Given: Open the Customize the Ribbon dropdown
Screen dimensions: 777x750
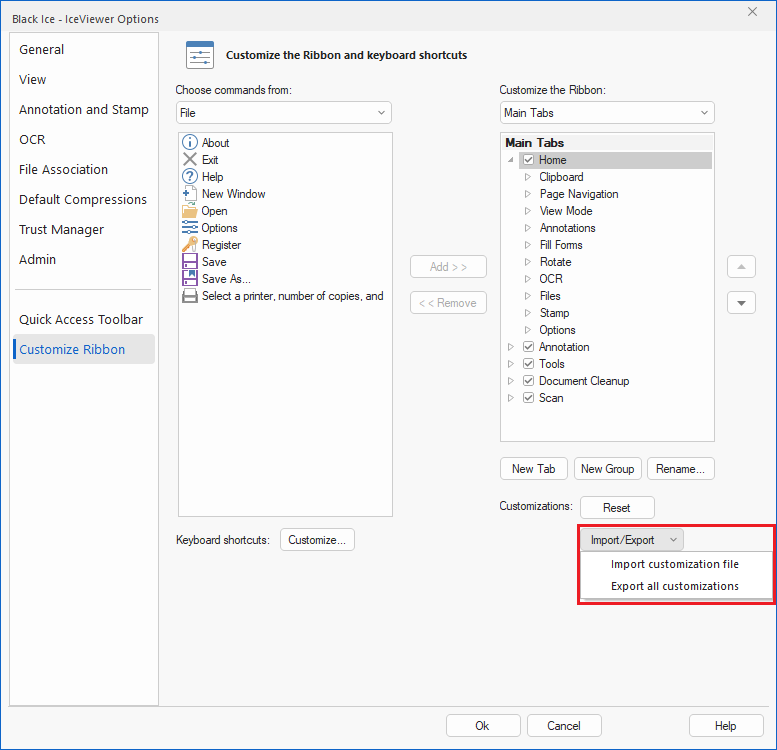Looking at the screenshot, I should (x=607, y=112).
